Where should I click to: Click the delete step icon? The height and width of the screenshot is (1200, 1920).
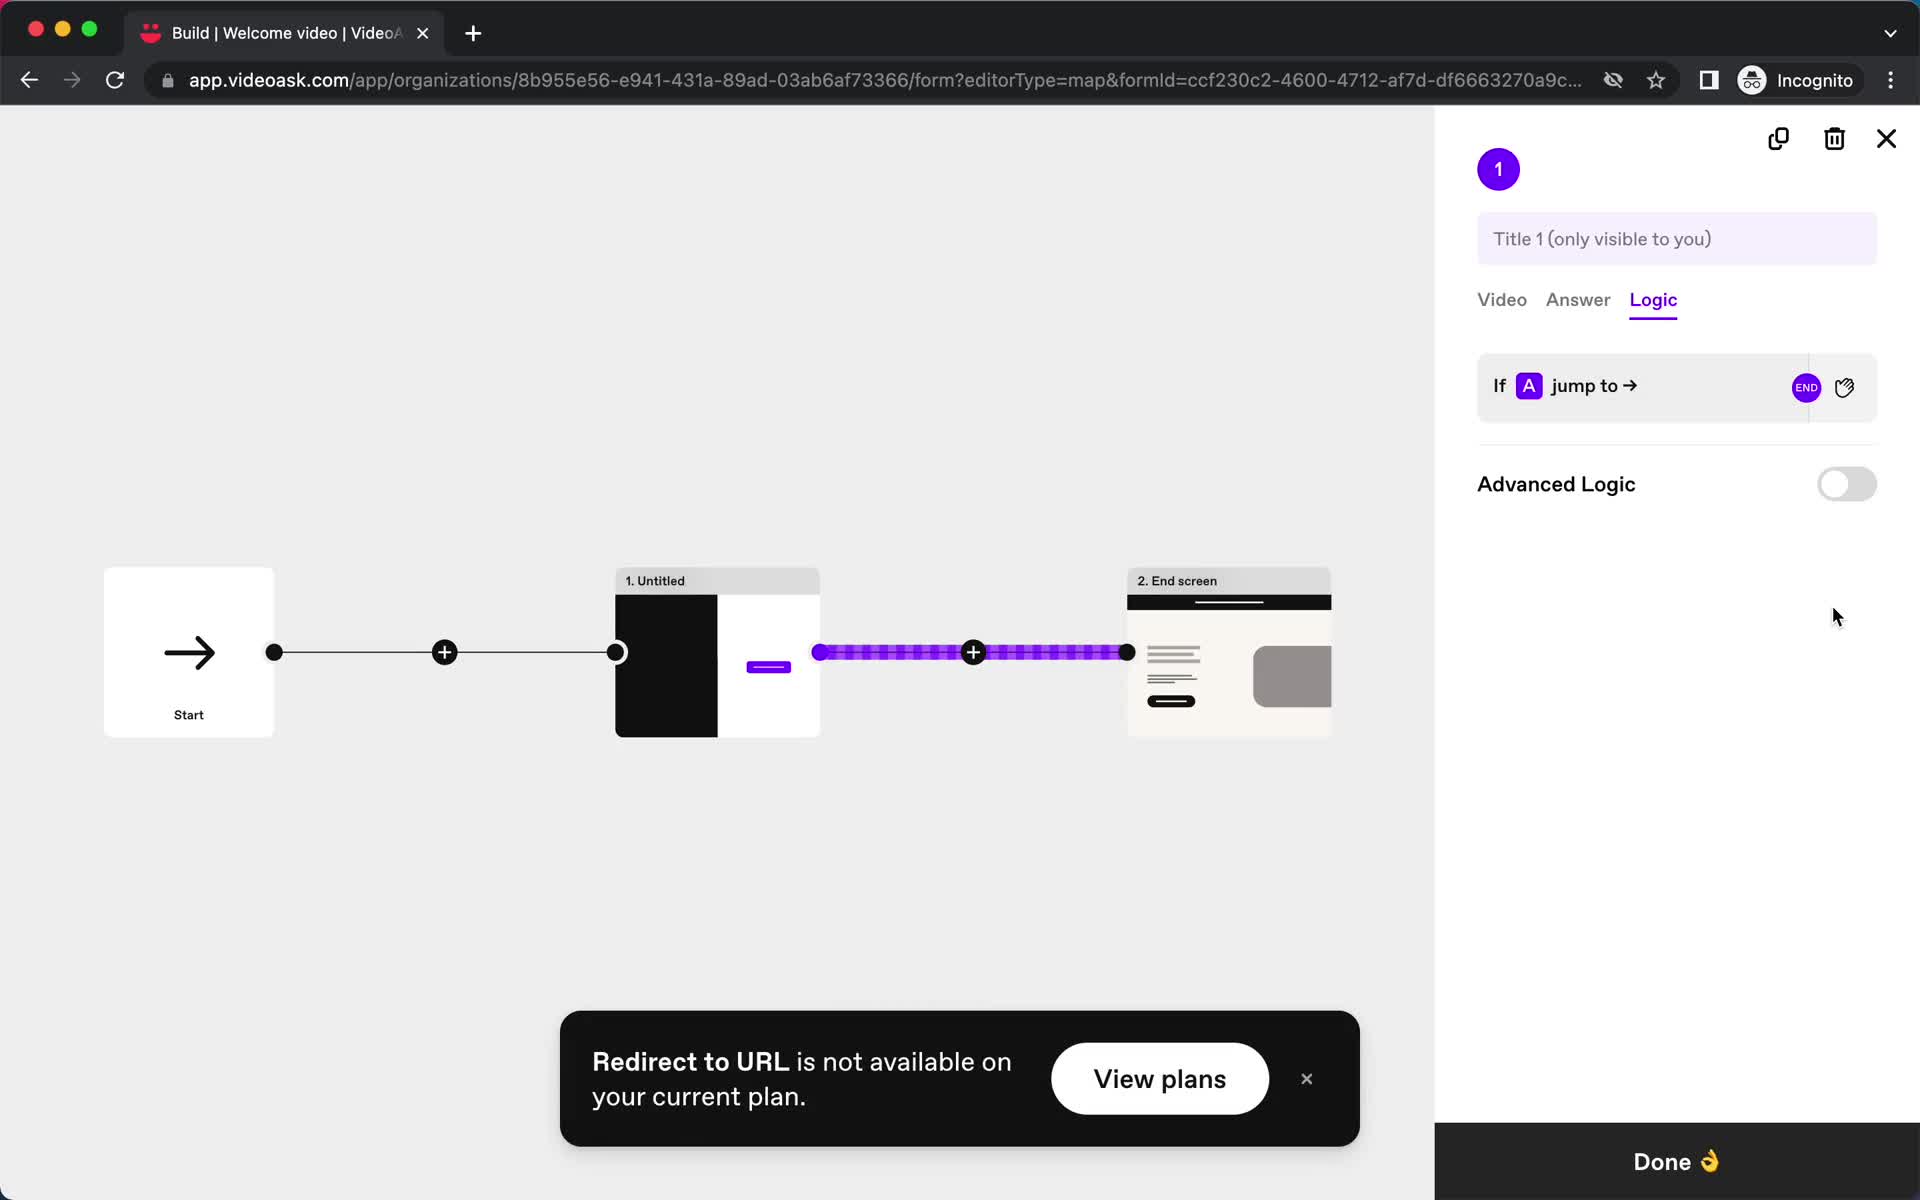pos(1833,138)
